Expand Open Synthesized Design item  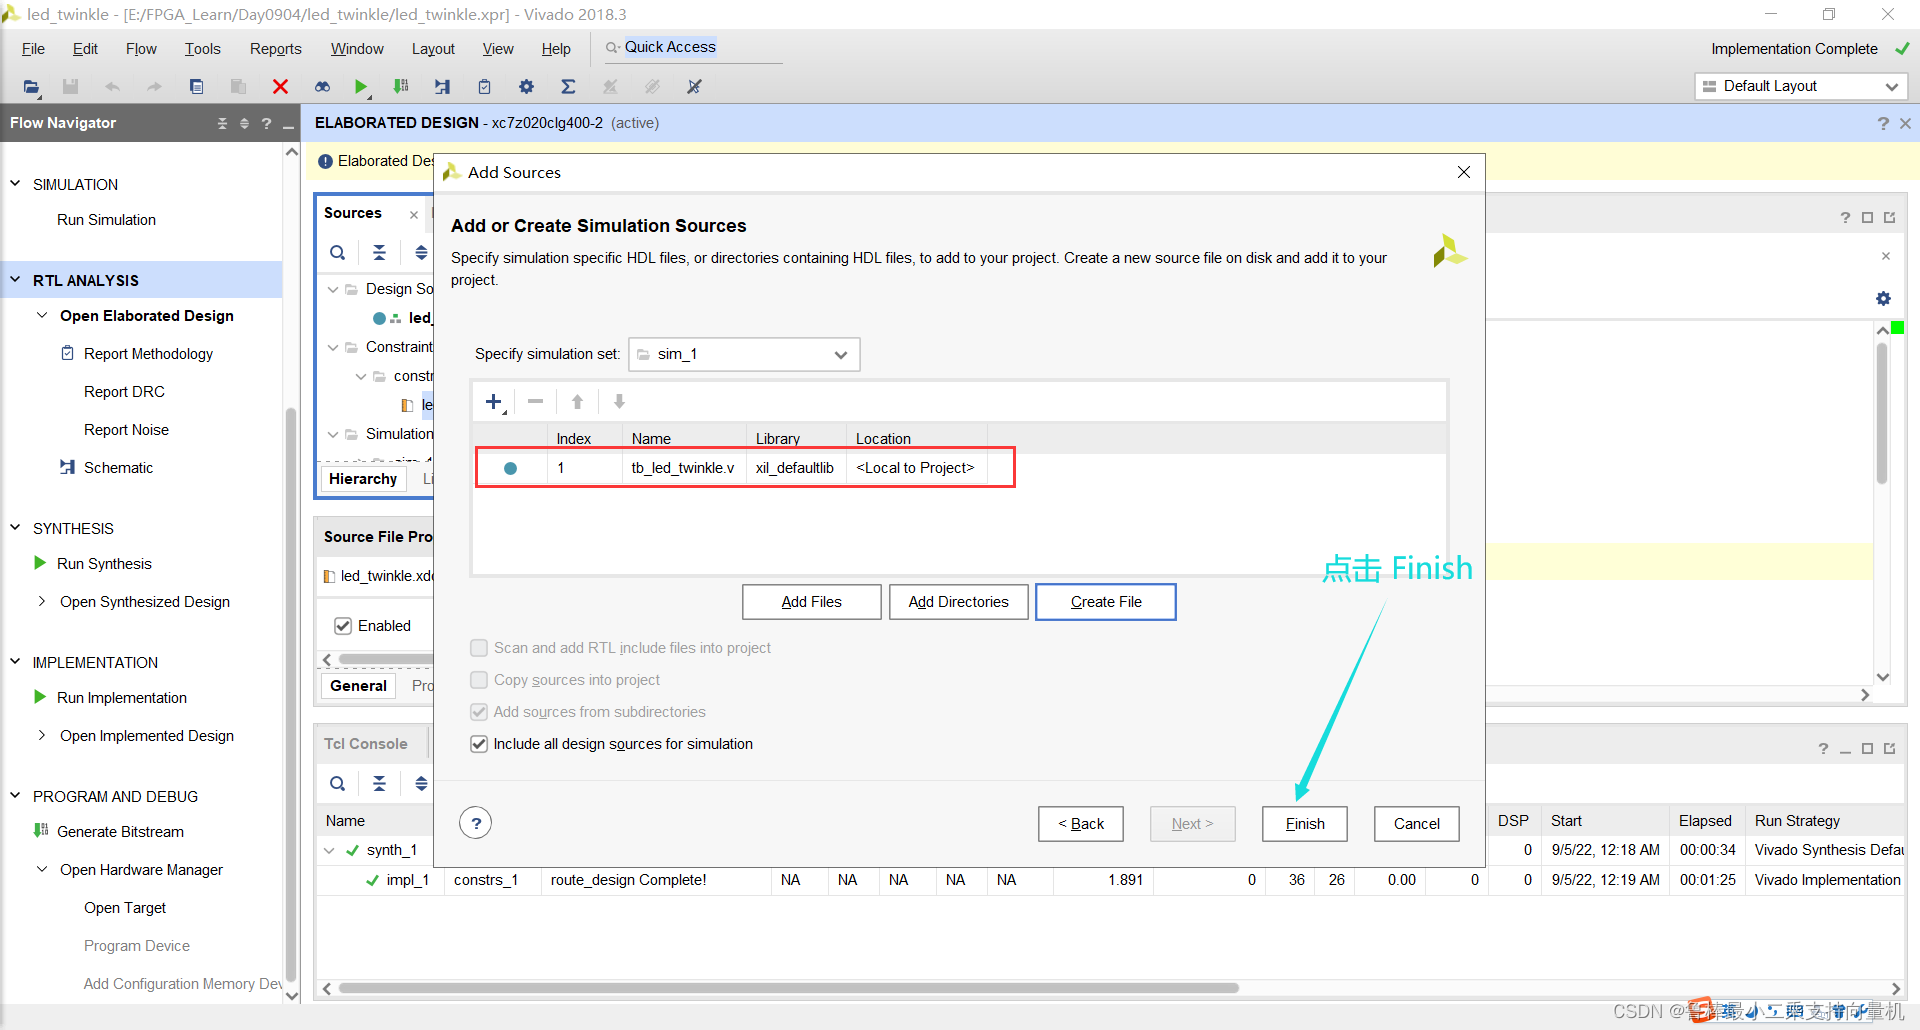pos(42,601)
